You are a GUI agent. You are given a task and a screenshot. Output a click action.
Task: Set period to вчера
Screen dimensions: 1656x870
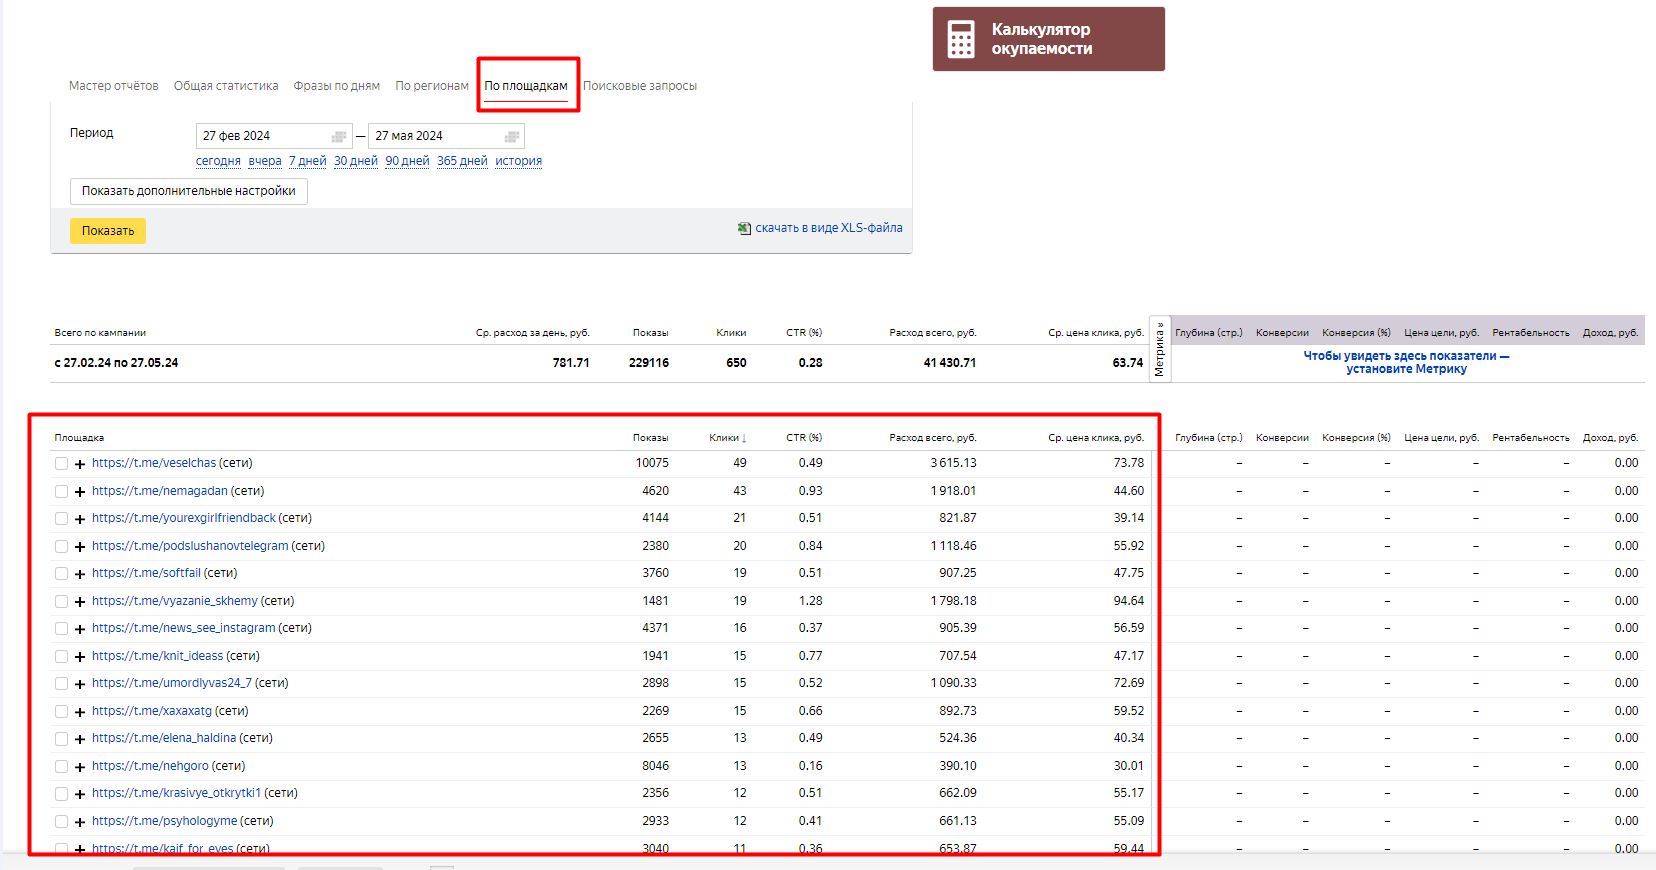pyautogui.click(x=265, y=161)
